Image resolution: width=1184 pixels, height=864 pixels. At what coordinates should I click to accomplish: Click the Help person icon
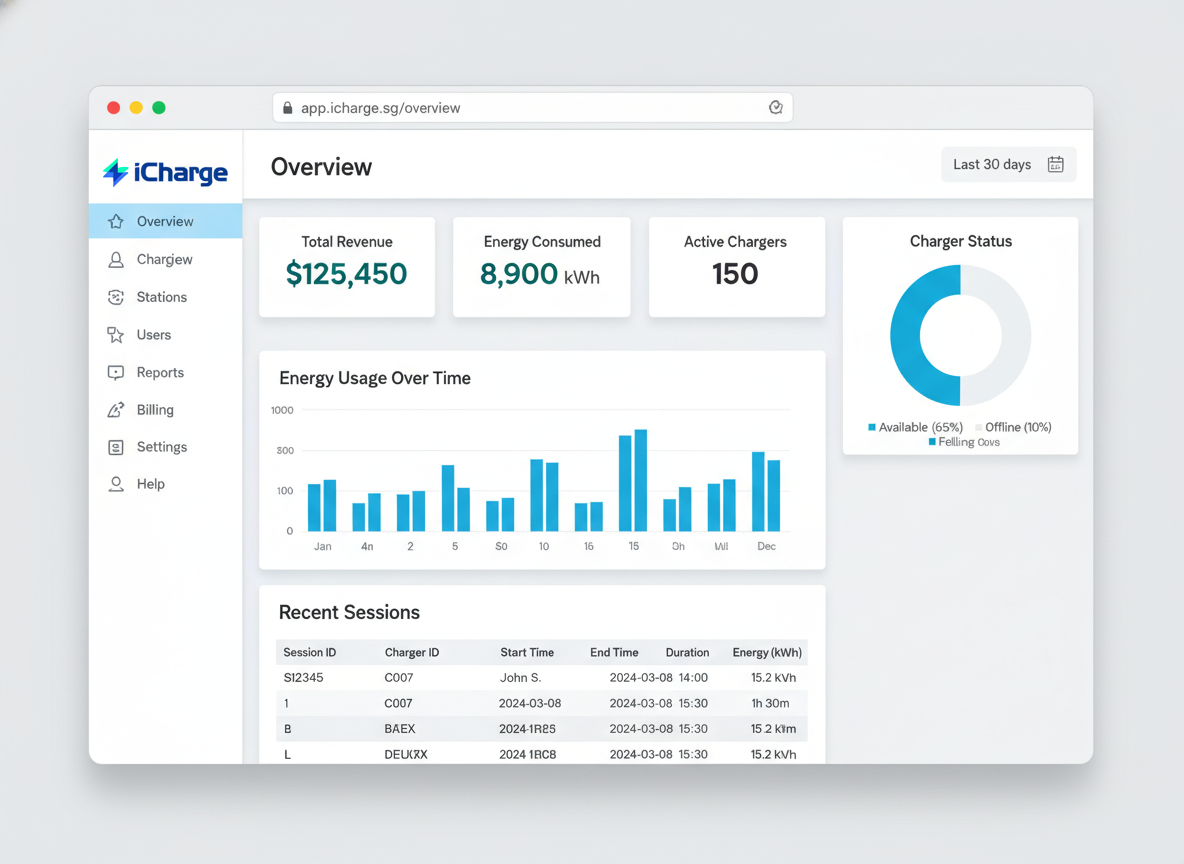pyautogui.click(x=116, y=484)
